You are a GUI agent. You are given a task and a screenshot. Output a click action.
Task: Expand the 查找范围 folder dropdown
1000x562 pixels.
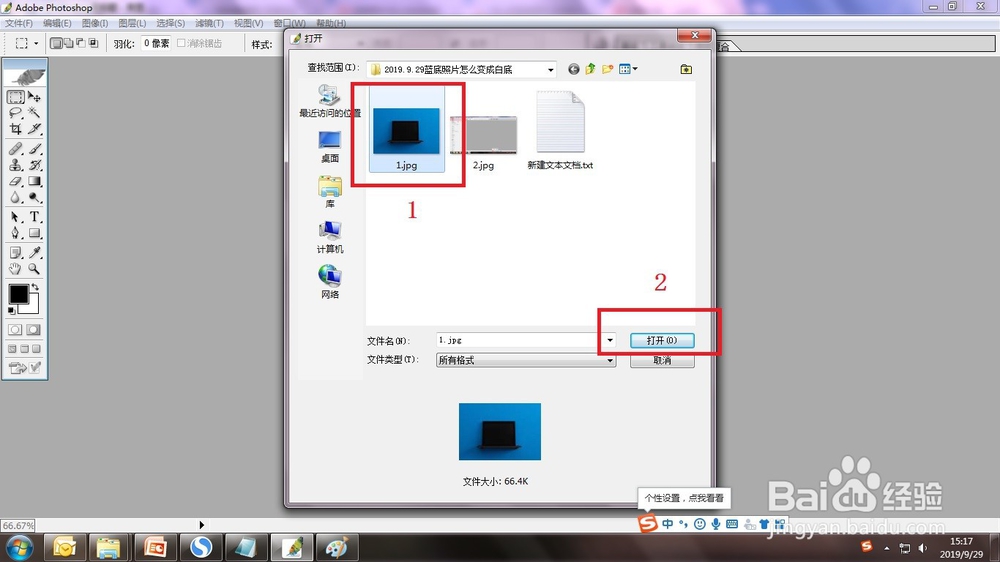point(550,70)
